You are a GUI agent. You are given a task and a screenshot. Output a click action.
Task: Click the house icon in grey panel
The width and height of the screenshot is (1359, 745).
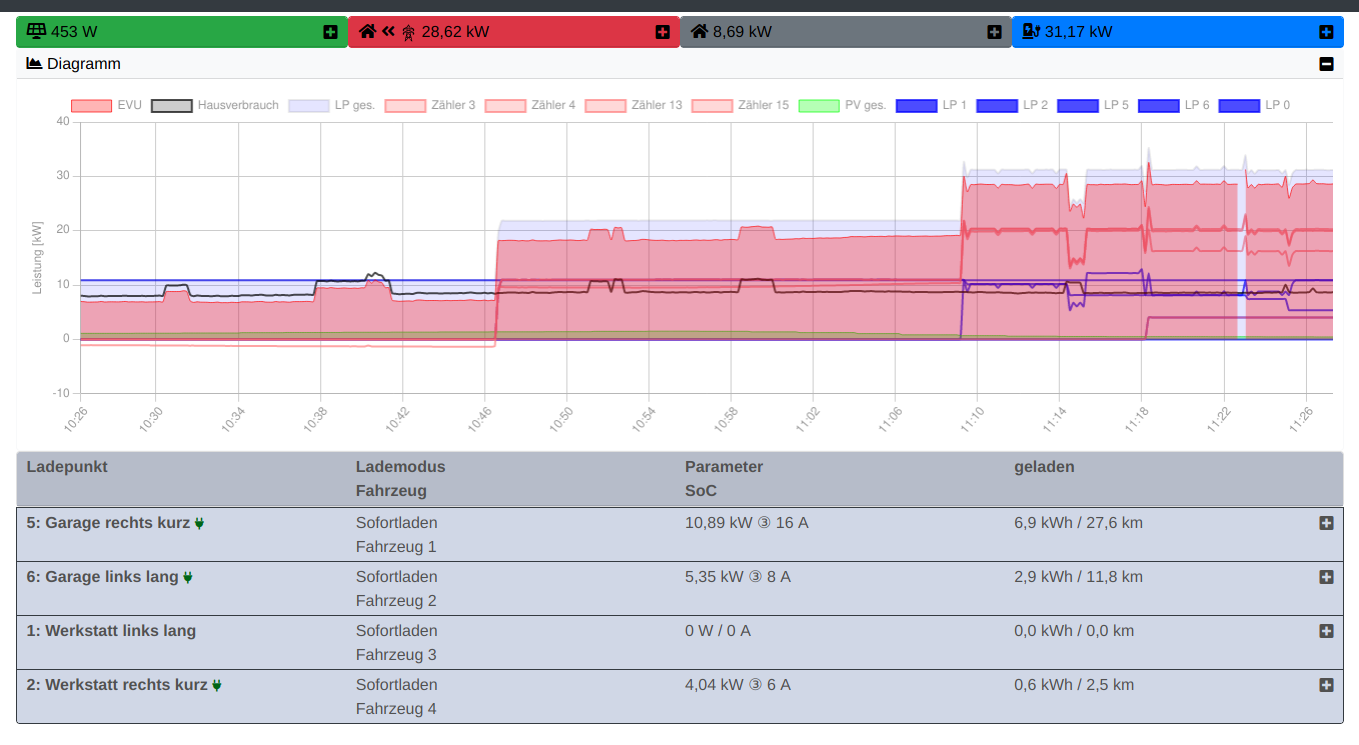(699, 31)
